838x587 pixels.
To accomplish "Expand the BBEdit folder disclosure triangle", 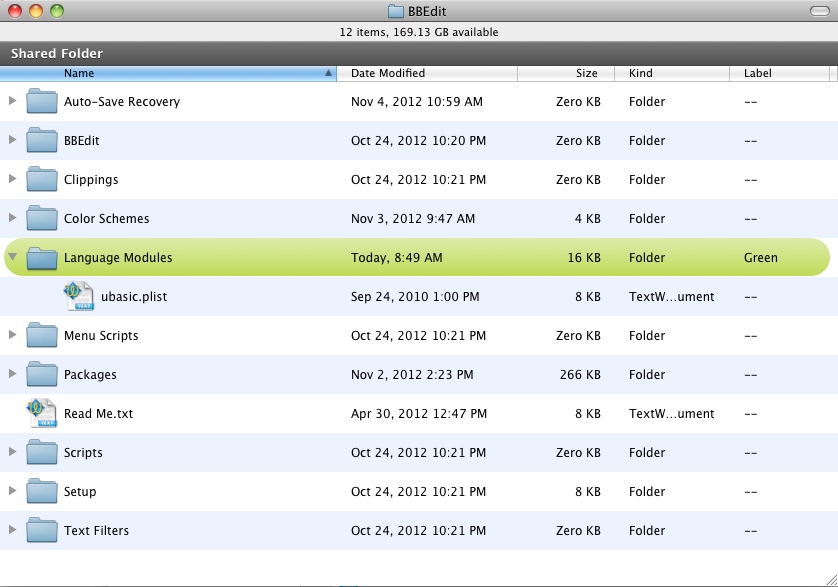I will click(x=12, y=140).
